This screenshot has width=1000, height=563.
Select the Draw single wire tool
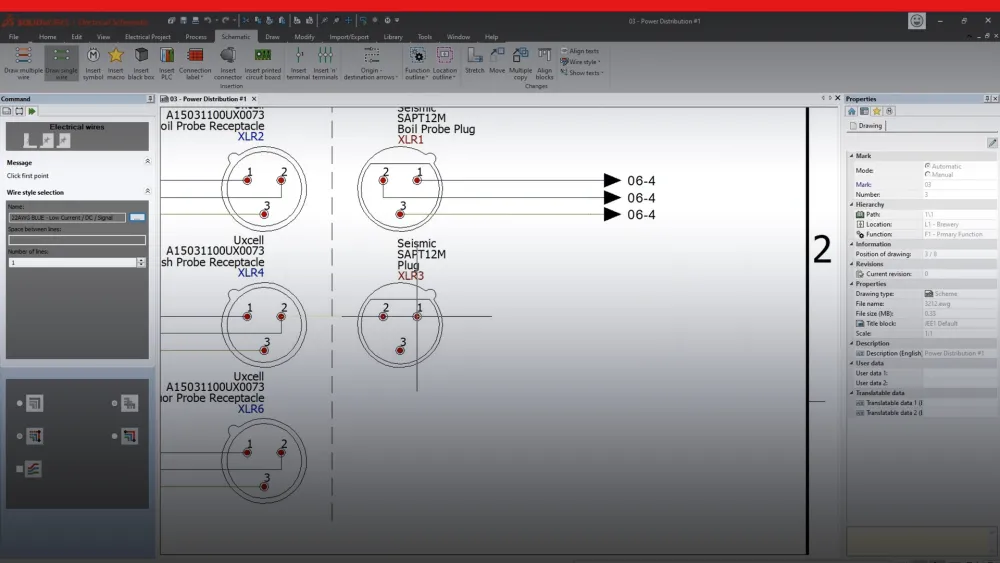(61, 63)
